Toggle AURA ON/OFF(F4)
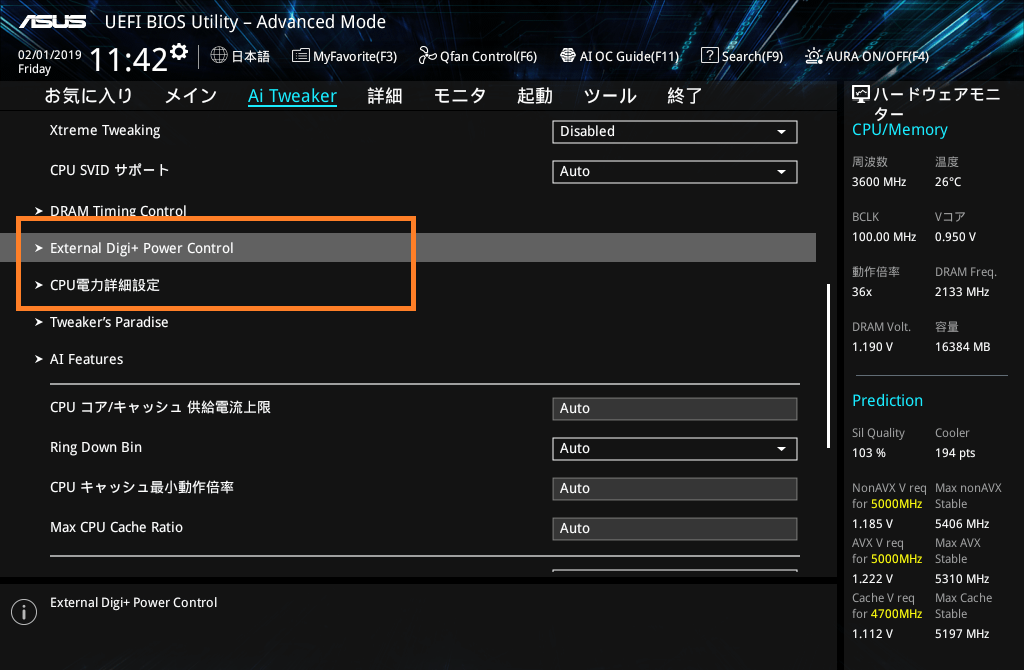The image size is (1024, 670). [867, 56]
